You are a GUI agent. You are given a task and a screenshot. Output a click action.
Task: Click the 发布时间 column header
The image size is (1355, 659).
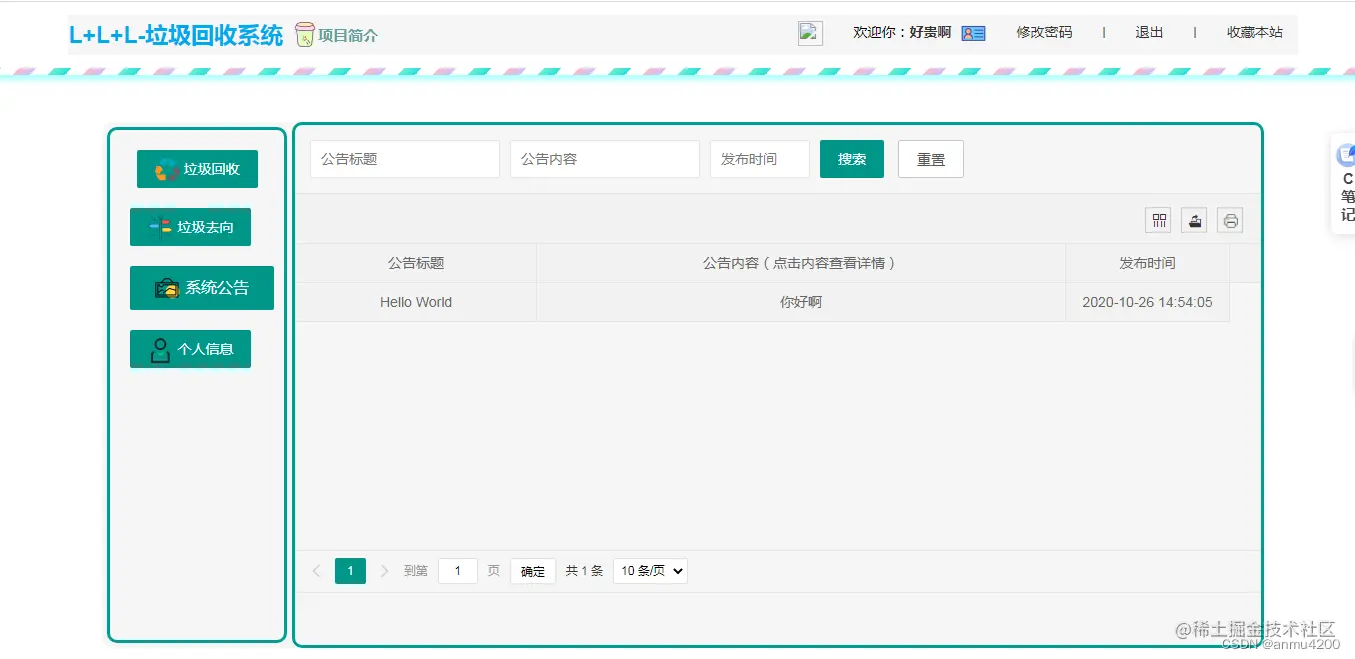click(x=1147, y=263)
